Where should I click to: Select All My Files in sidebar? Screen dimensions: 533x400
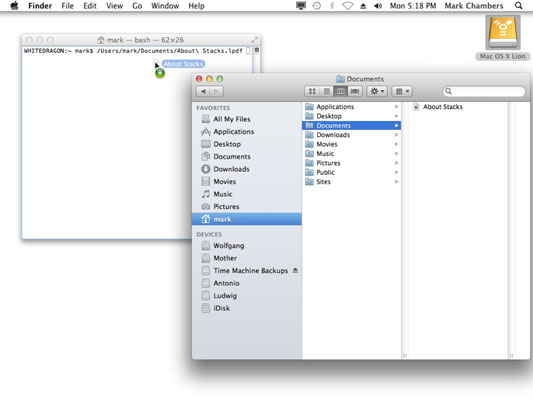pyautogui.click(x=246, y=119)
